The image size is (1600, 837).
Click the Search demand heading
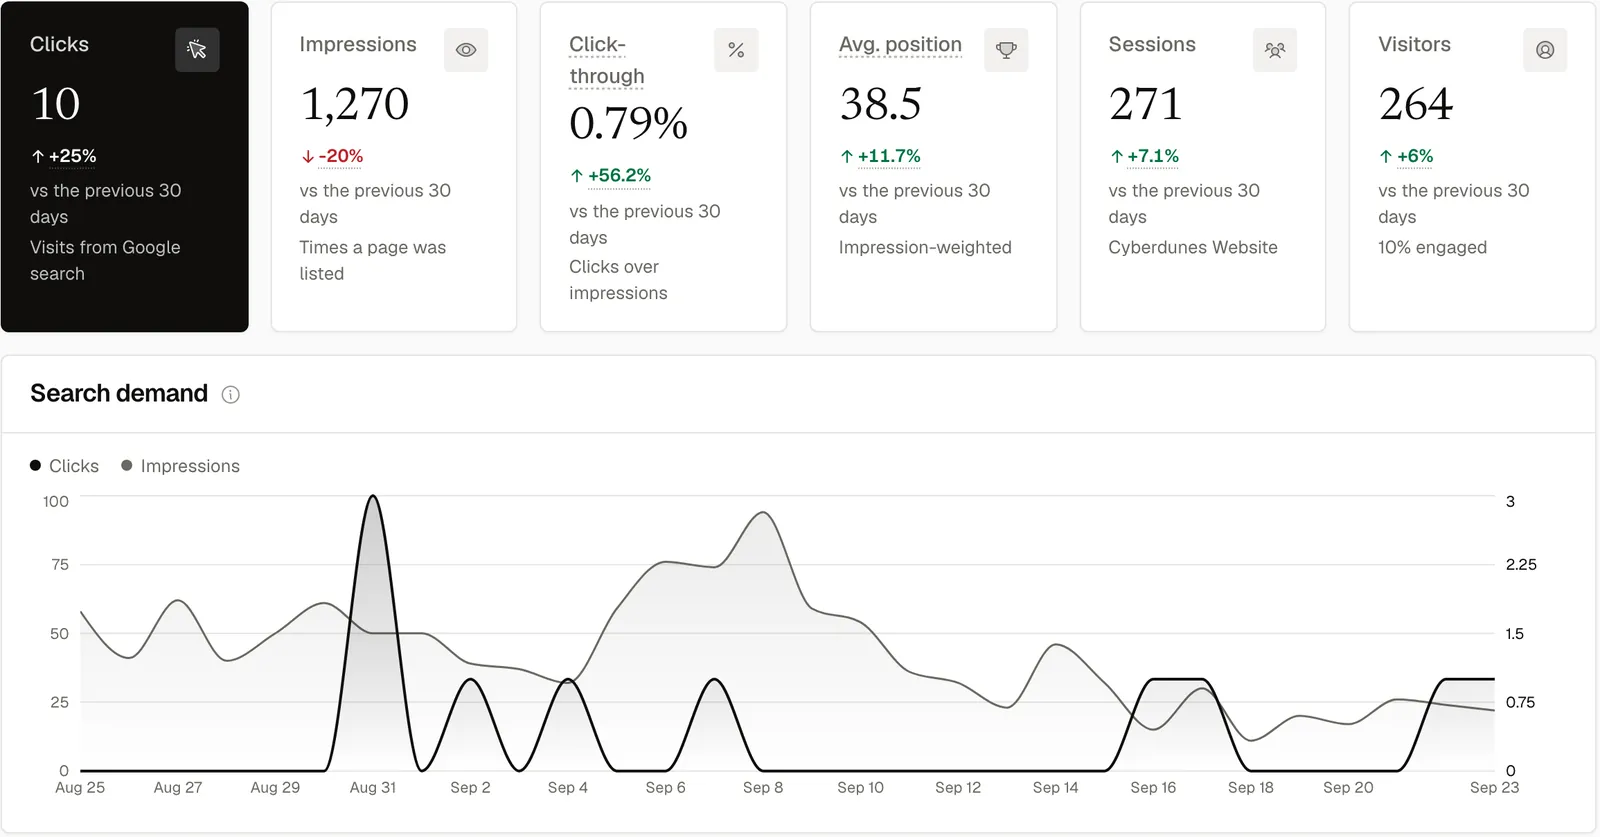pos(119,394)
